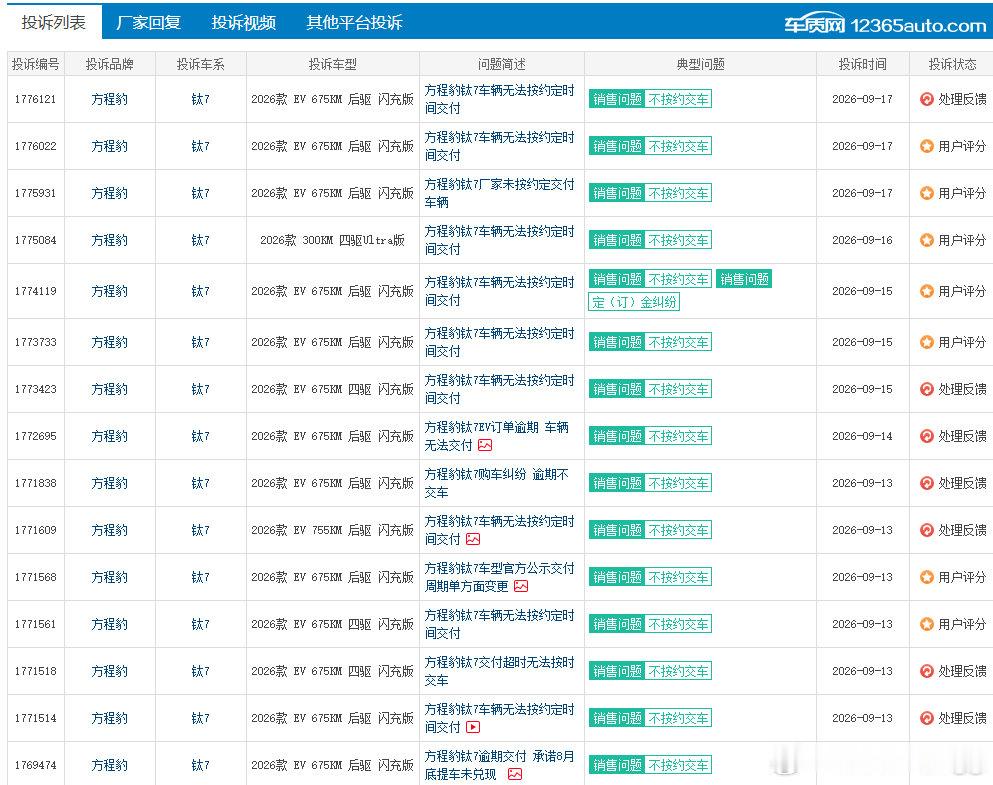Viewport: 993px width, 785px height.
Task: Open the 投诉视频 tab
Action: [244, 23]
